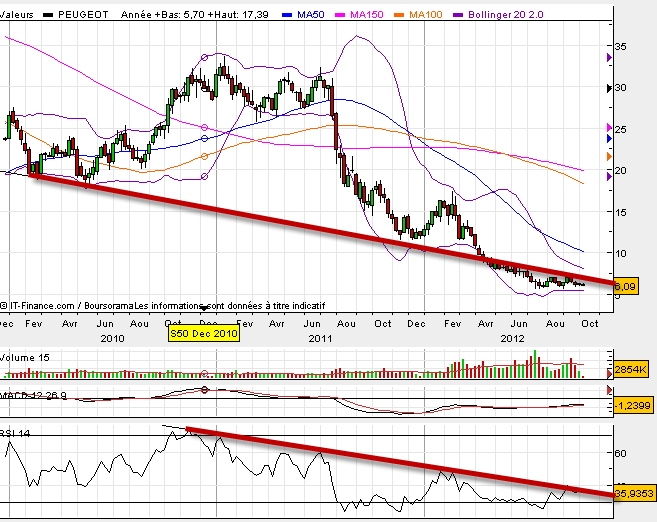Image resolution: width=657 pixels, height=522 pixels.
Task: Click the 2011 year label on time axis
Action: pos(319,339)
